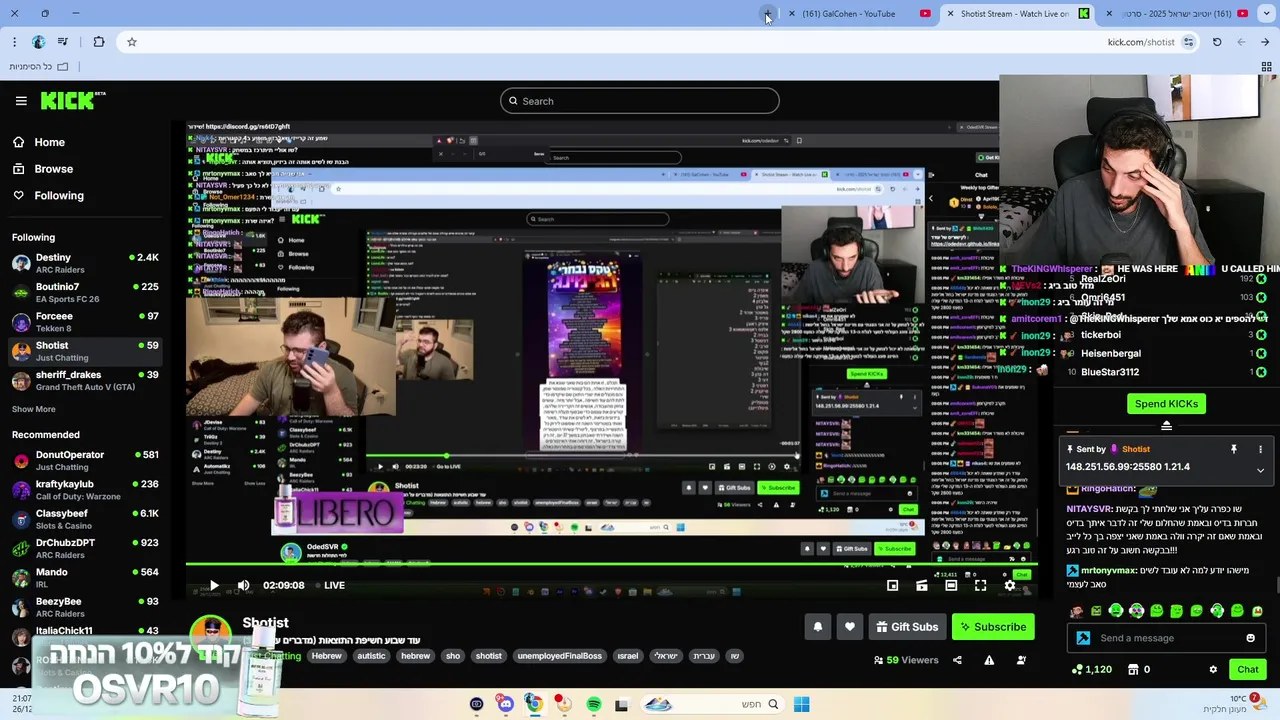1280x720 pixels.
Task: Open Mando recommended channel
Action: pos(85,577)
